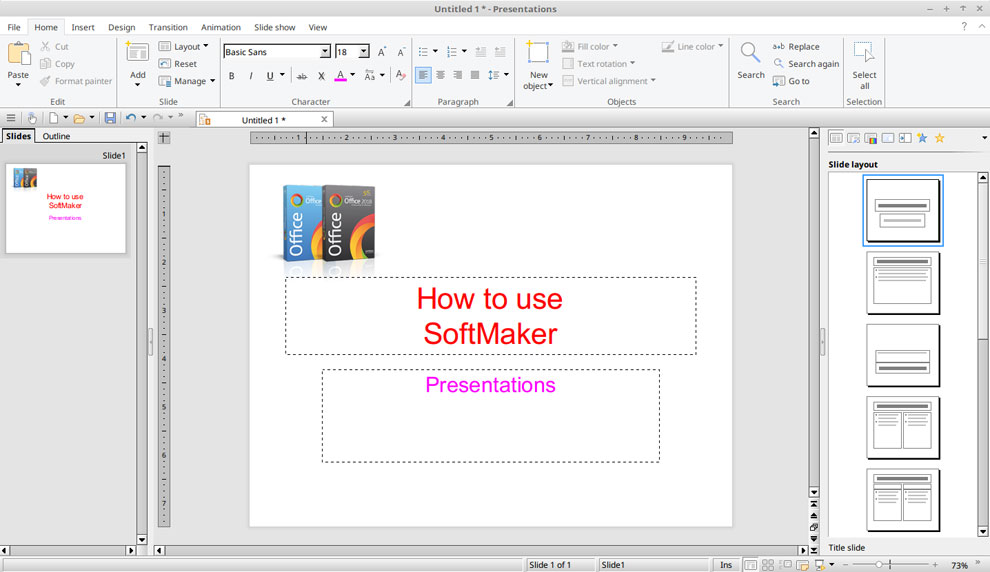Screen dimensions: 990x572
Task: Jump to last slide arrow button
Action: click(x=814, y=550)
